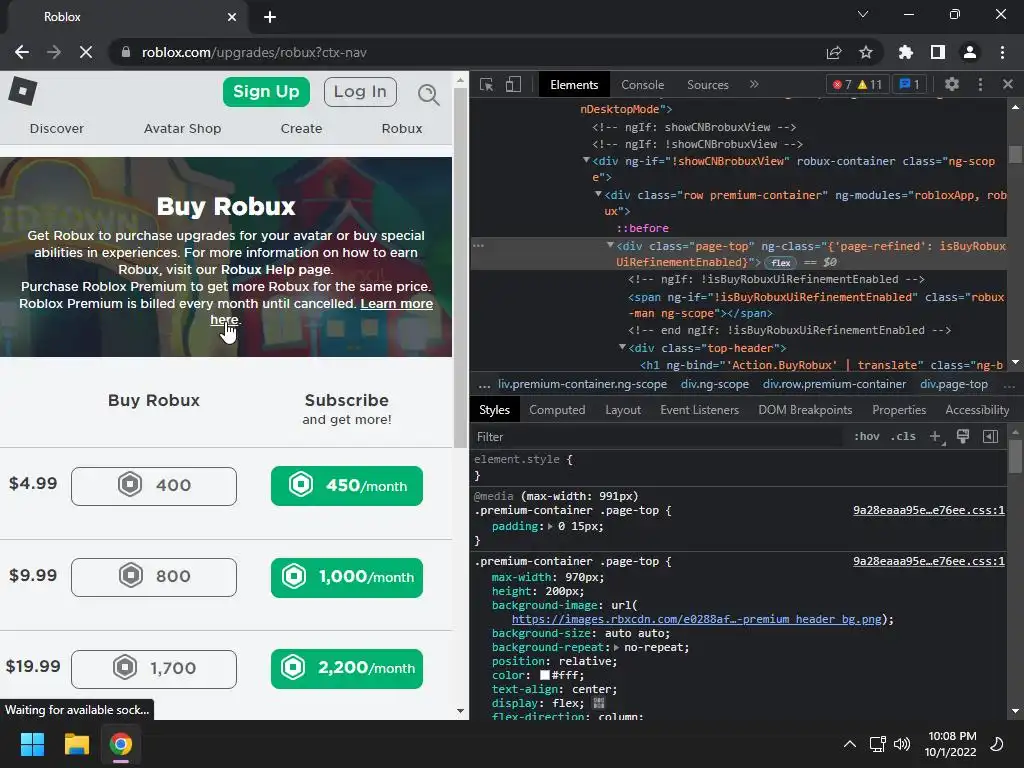1024x768 pixels.
Task: Share this page icon in address bar
Action: [834, 52]
